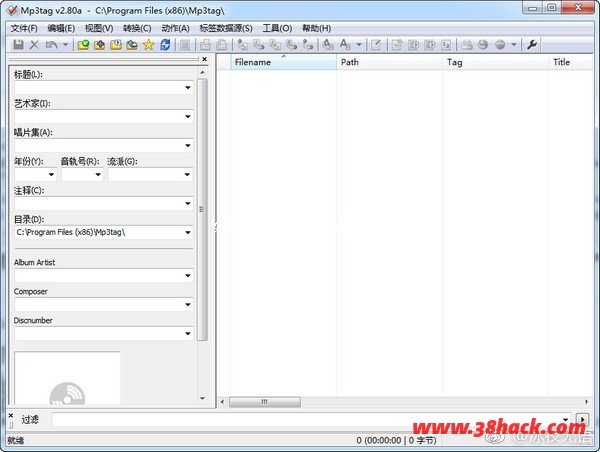Viewport: 600px width, 452px height.
Task: Expand the 音轨号(R) dropdown
Action: point(98,175)
